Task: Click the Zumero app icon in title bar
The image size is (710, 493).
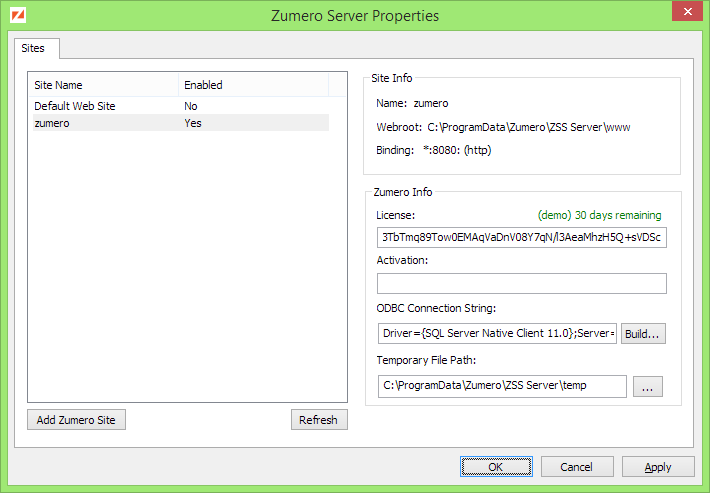Action: click(x=17, y=15)
